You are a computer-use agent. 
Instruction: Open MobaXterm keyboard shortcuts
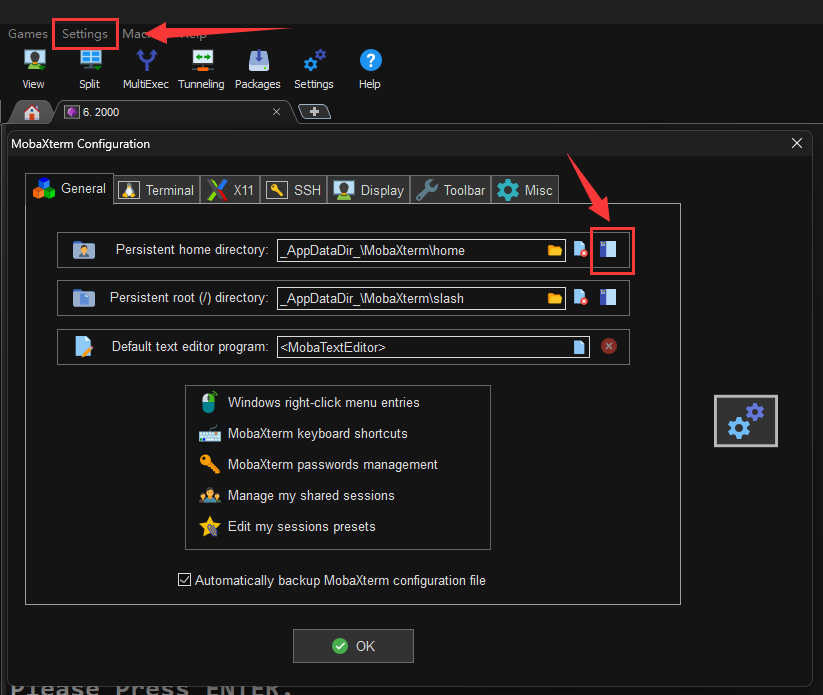click(317, 434)
